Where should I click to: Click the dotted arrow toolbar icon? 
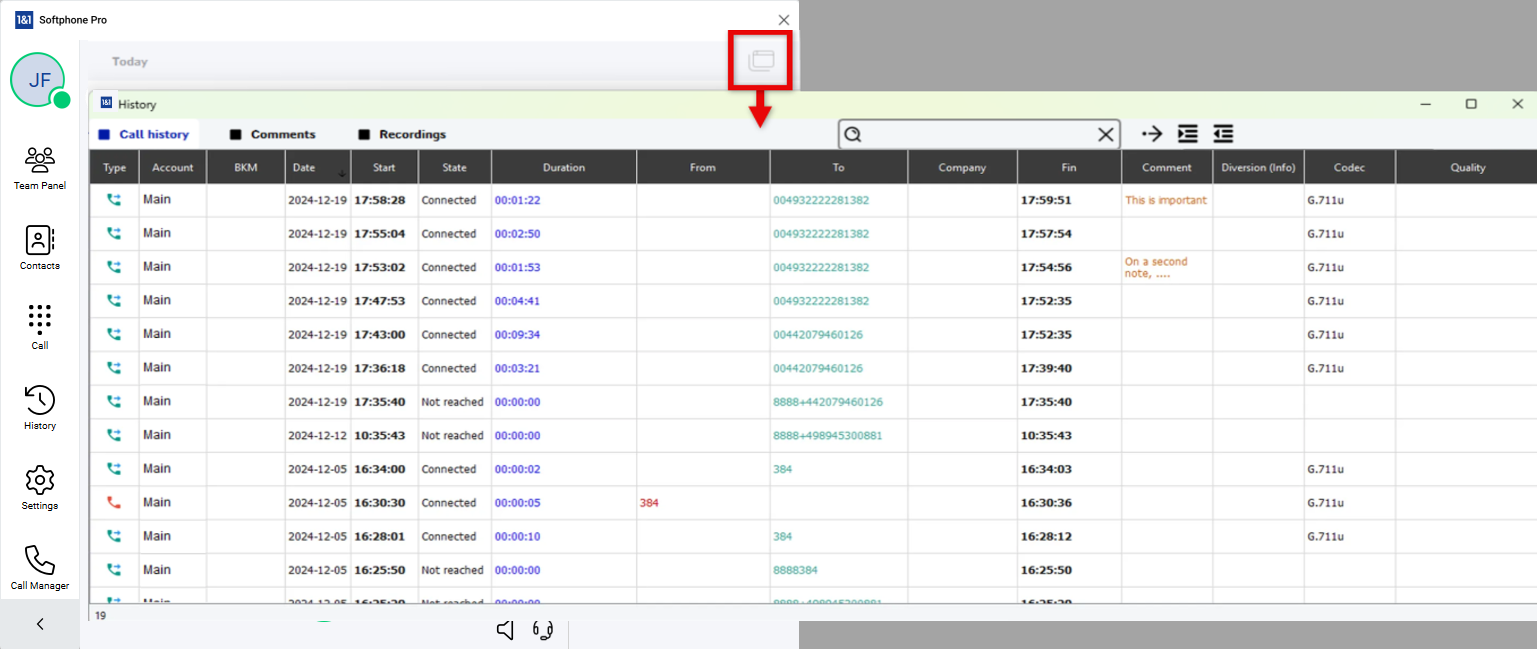(x=1152, y=134)
